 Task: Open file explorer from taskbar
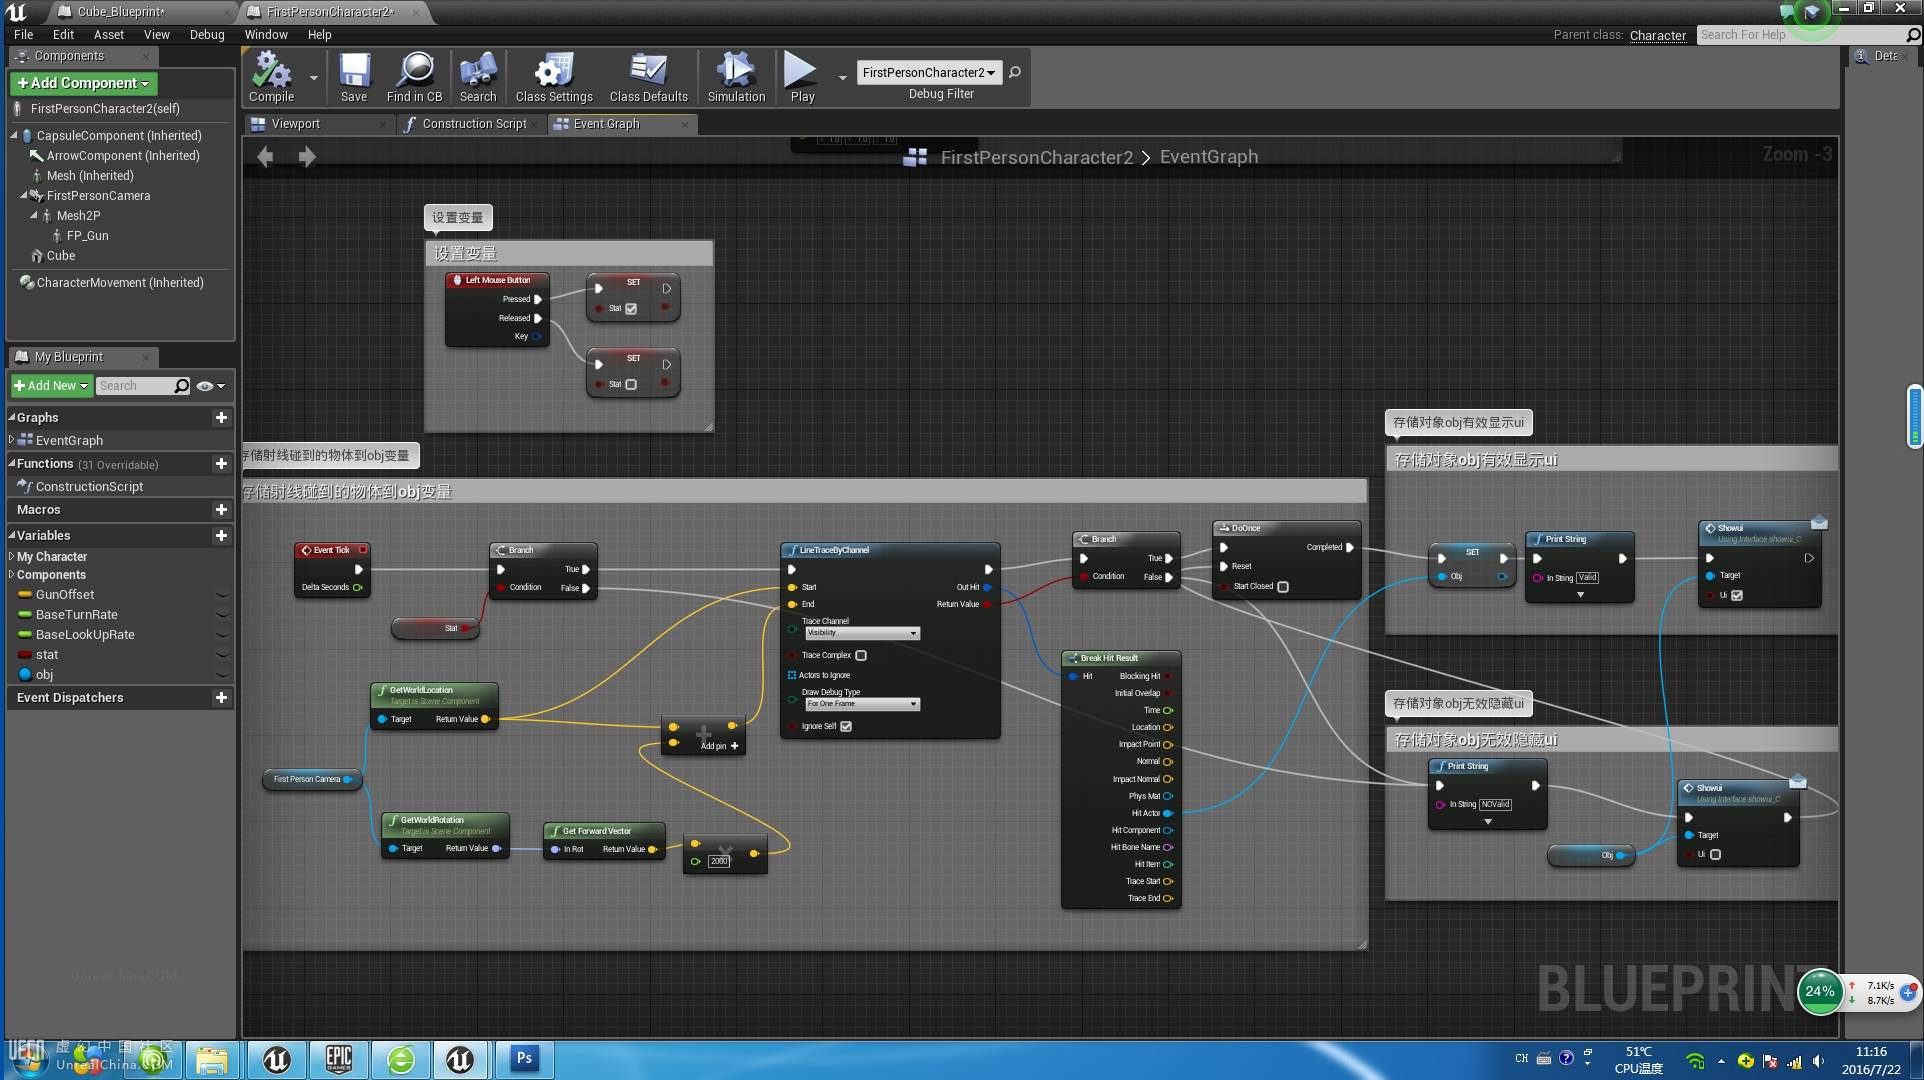point(212,1059)
